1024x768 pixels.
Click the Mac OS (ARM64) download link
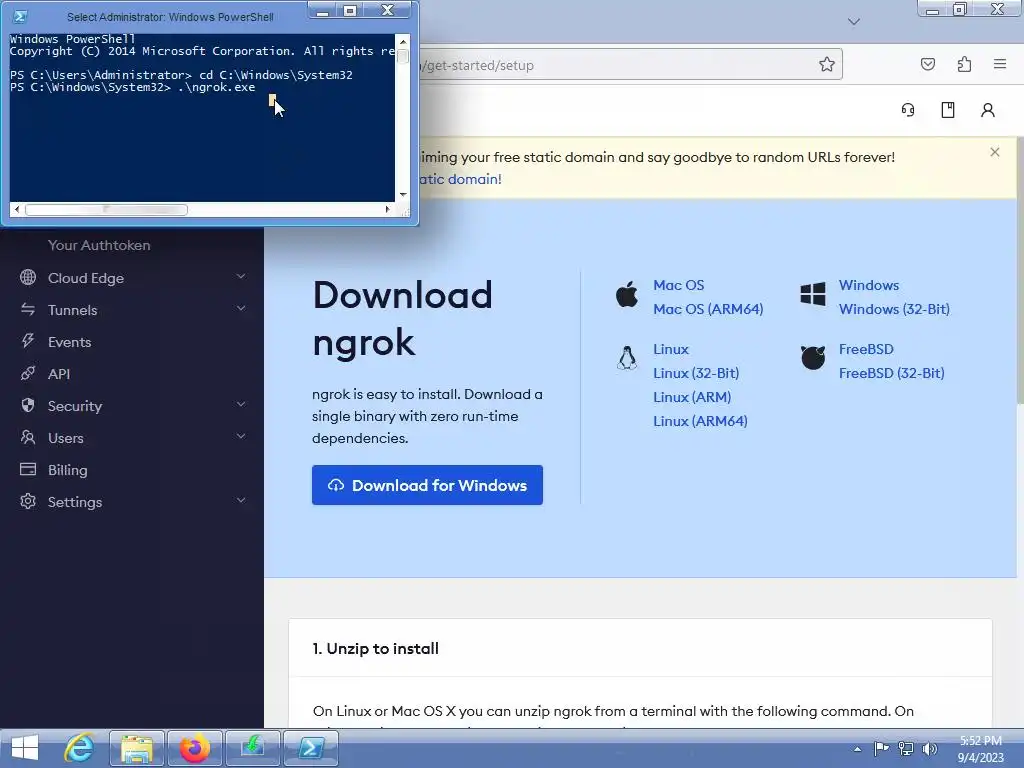tap(708, 309)
